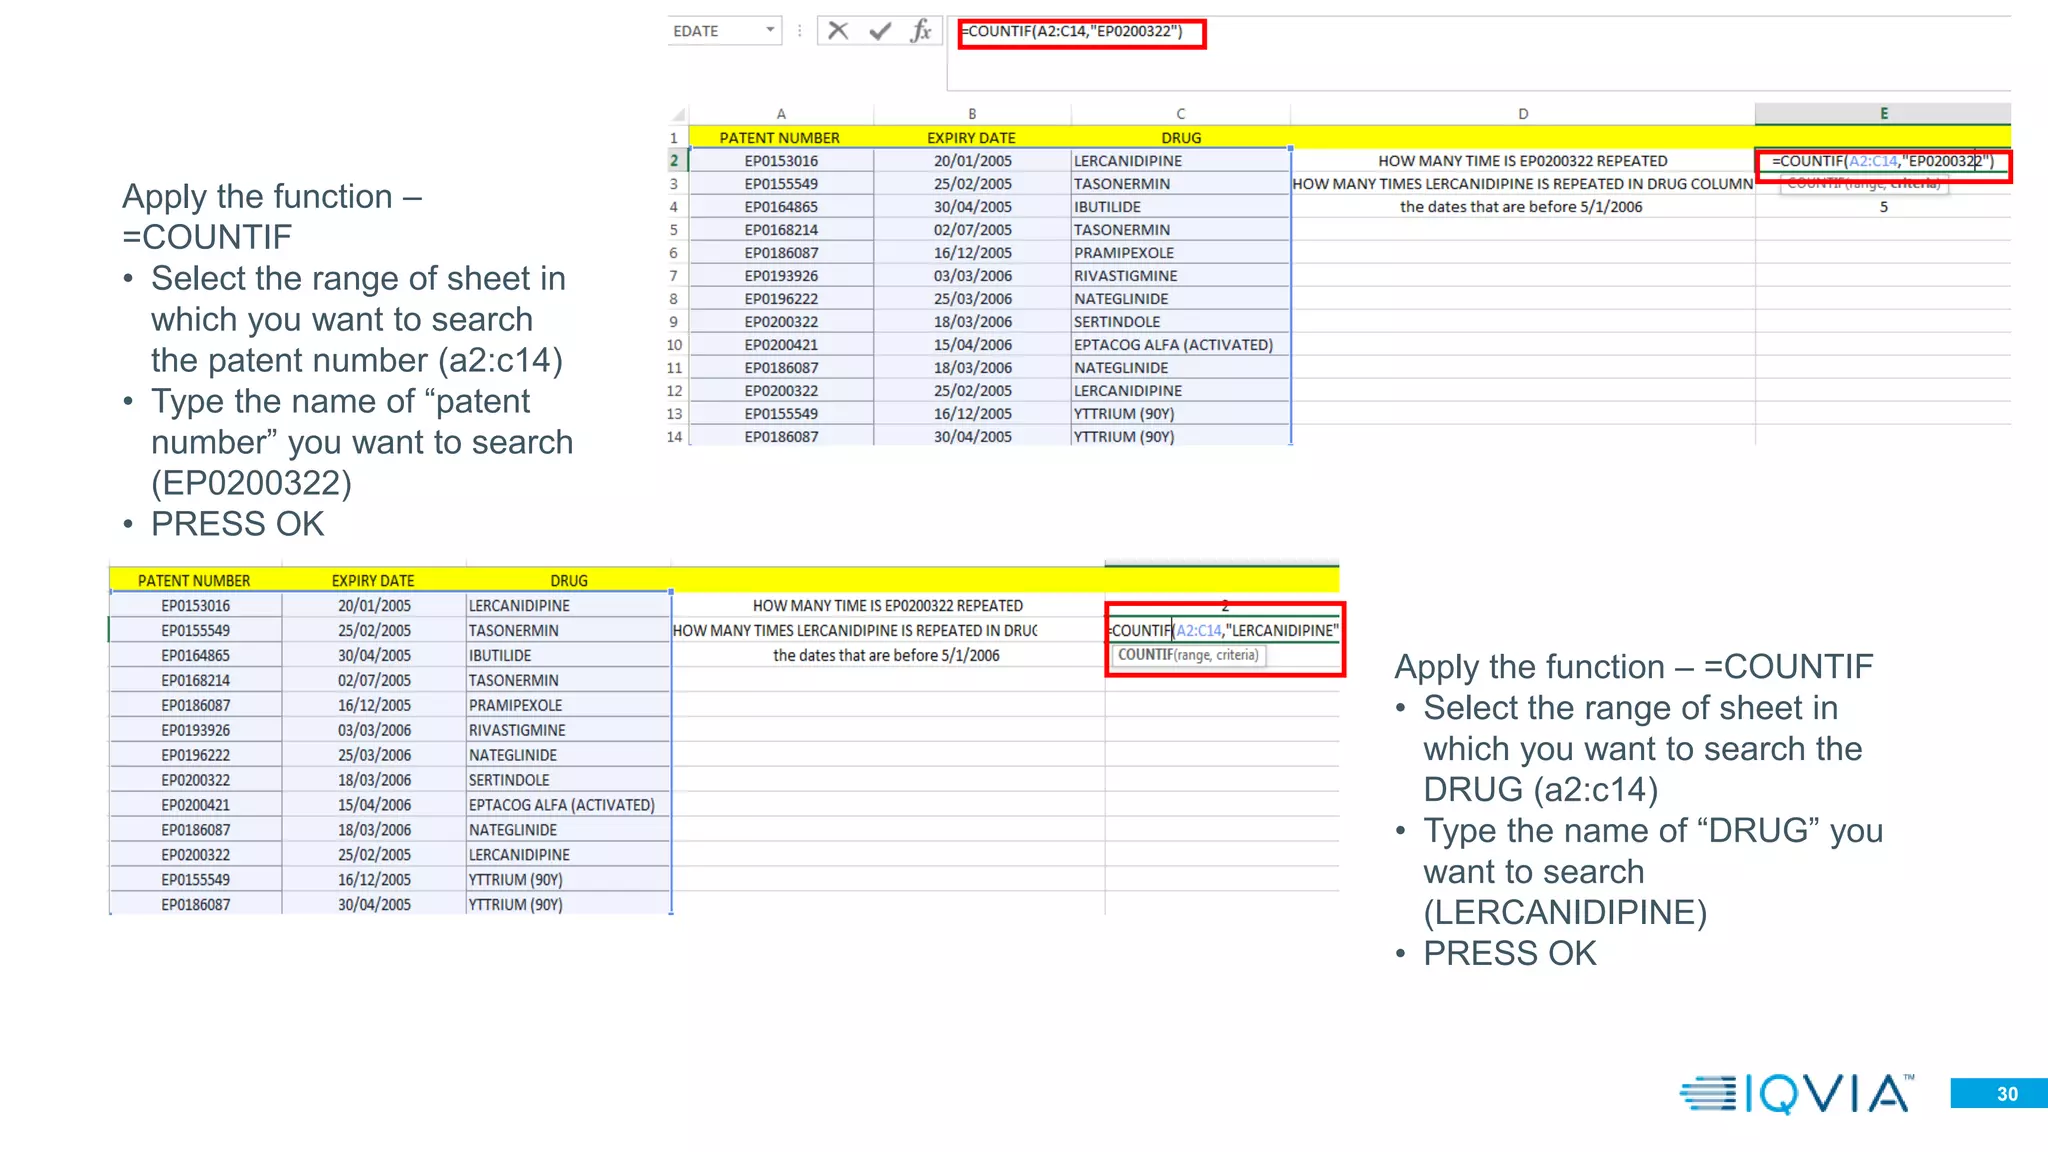Click cell EP0200421 in top sheet
Viewport: 2048px width, 1152px height.
click(781, 345)
